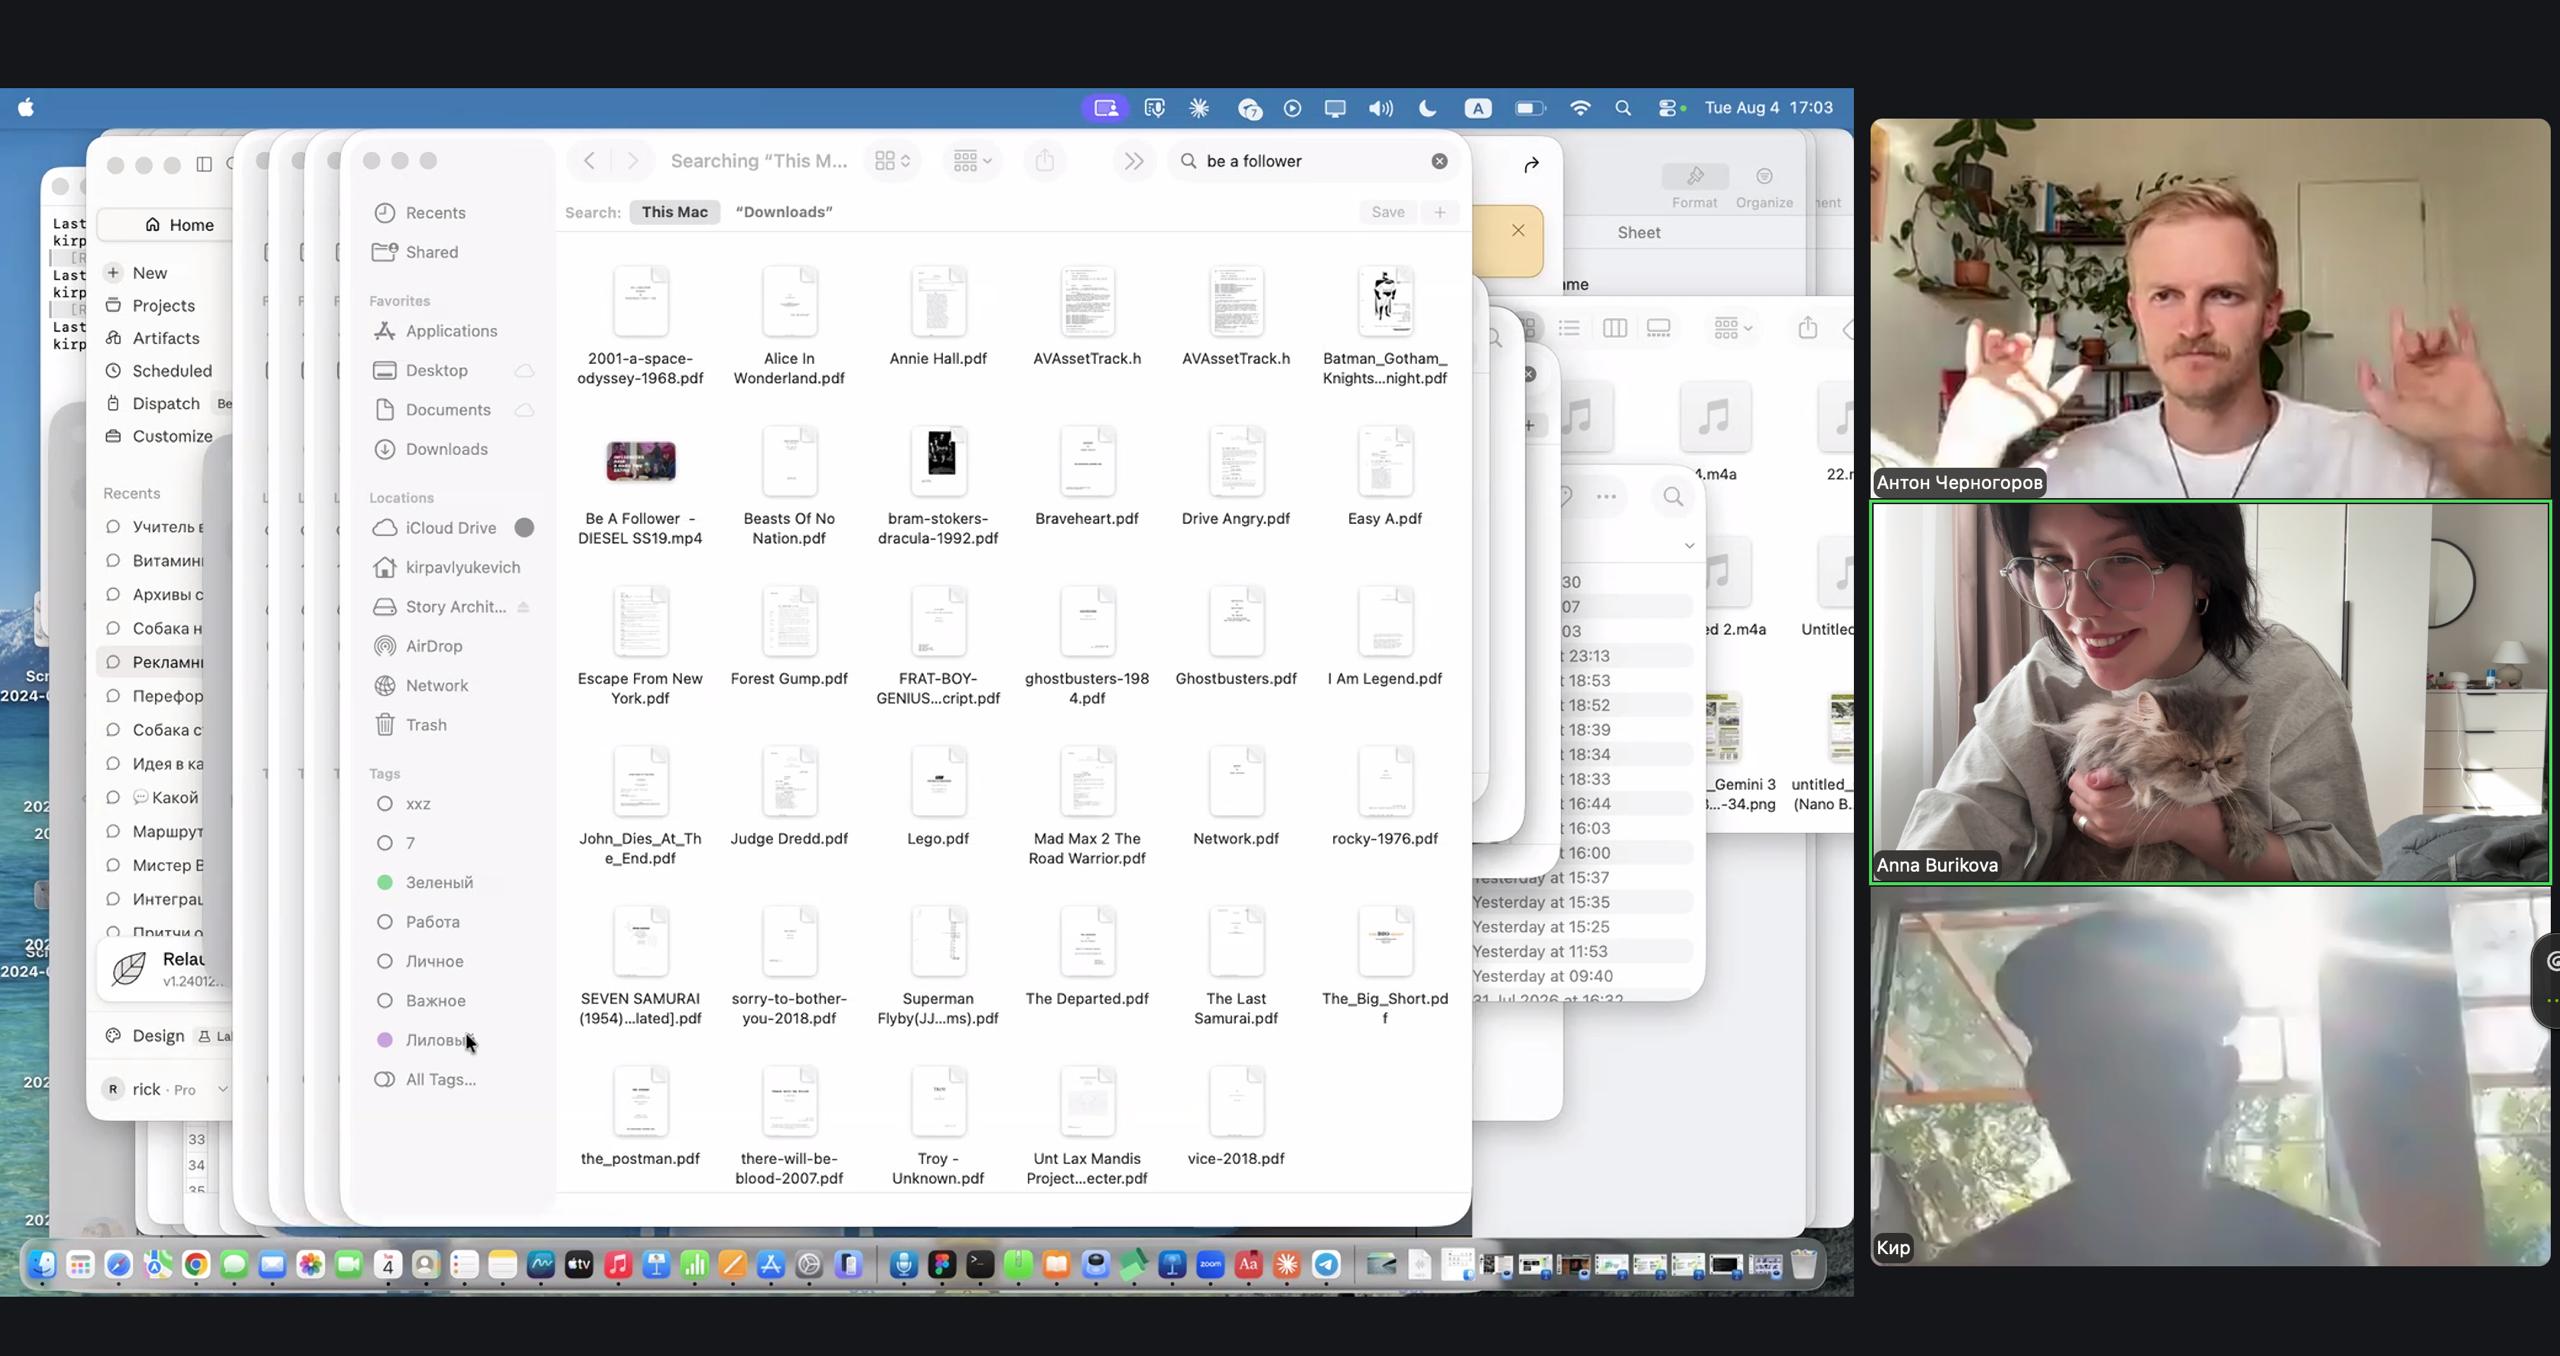Open Telegram from the Dock
The image size is (2560, 1356).
click(1326, 1265)
